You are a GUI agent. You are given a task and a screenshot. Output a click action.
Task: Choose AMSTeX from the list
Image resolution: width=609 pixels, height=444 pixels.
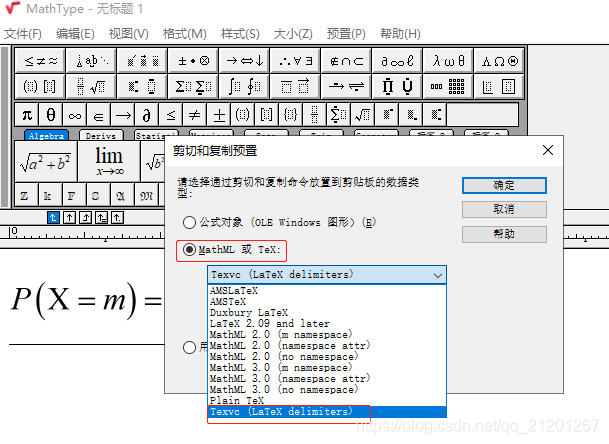tap(327, 301)
